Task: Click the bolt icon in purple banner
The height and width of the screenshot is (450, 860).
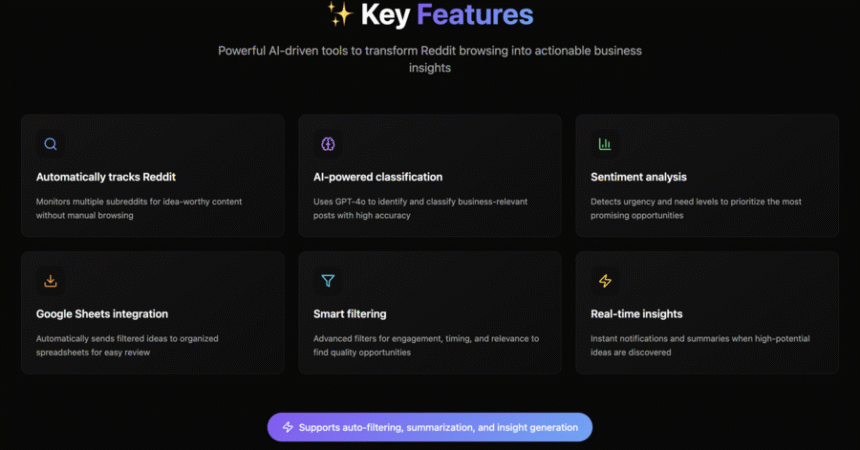Action: click(x=288, y=427)
